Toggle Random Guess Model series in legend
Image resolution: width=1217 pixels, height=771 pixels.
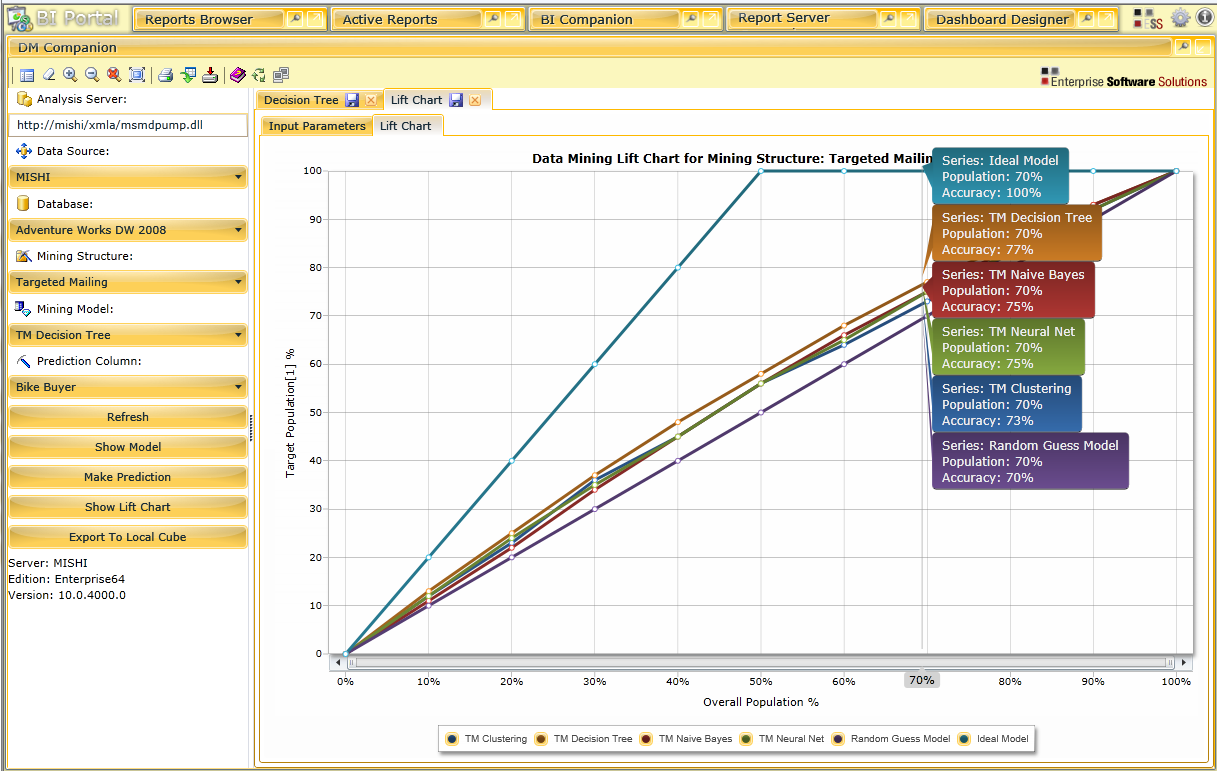coord(892,739)
